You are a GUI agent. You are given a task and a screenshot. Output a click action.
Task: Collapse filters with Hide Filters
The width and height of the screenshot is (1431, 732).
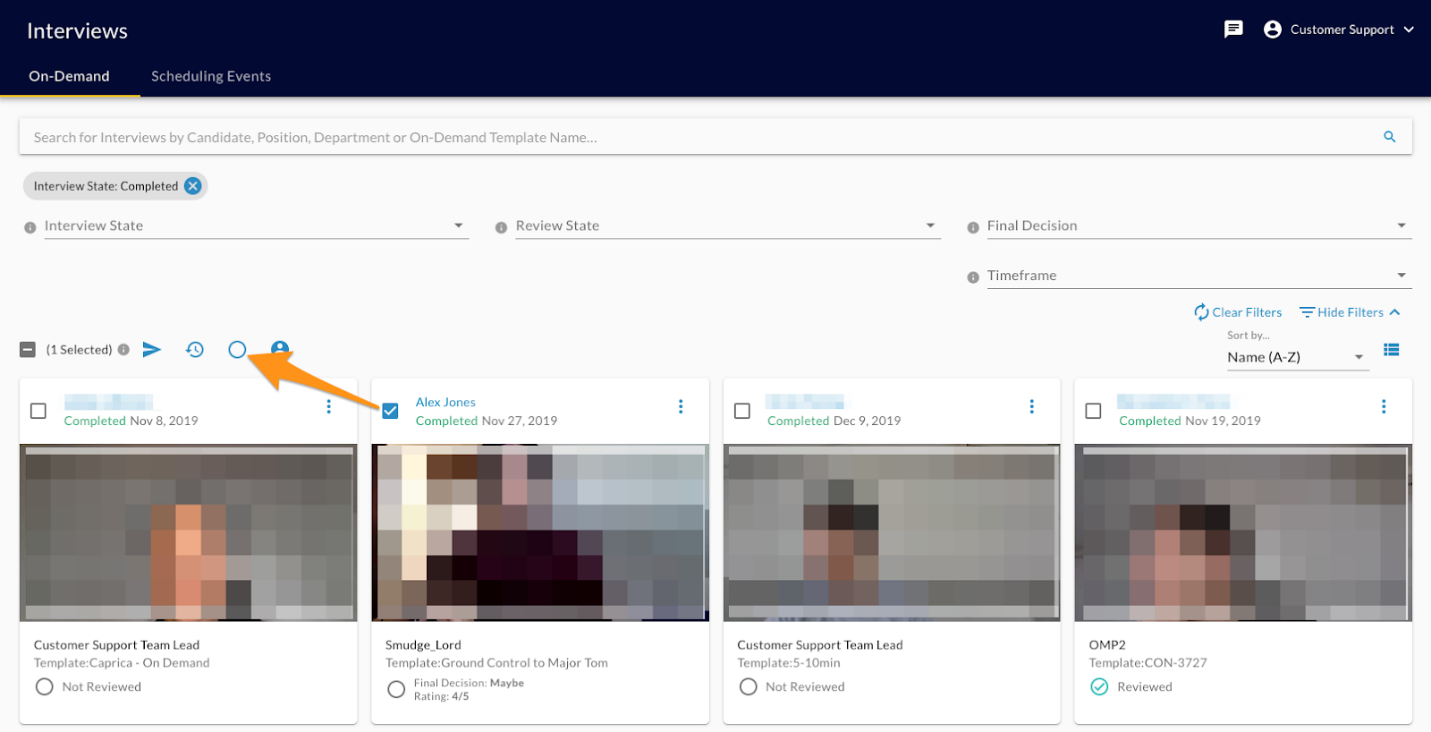click(1350, 312)
